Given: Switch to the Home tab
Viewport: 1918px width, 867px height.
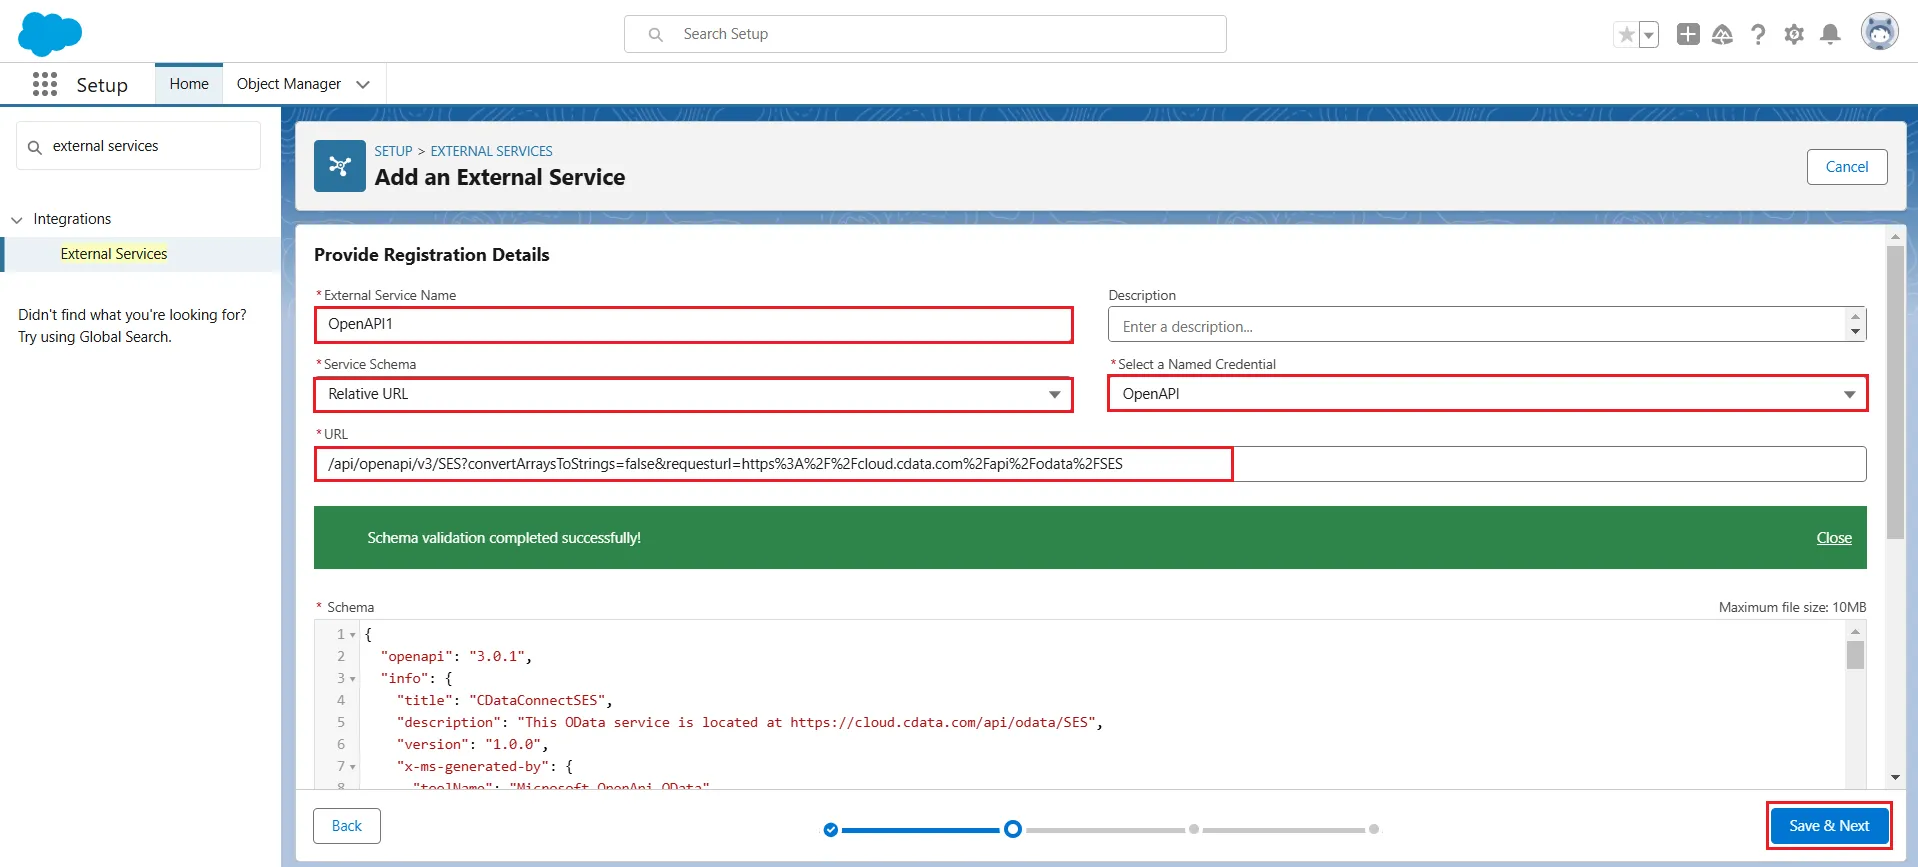Looking at the screenshot, I should [189, 84].
